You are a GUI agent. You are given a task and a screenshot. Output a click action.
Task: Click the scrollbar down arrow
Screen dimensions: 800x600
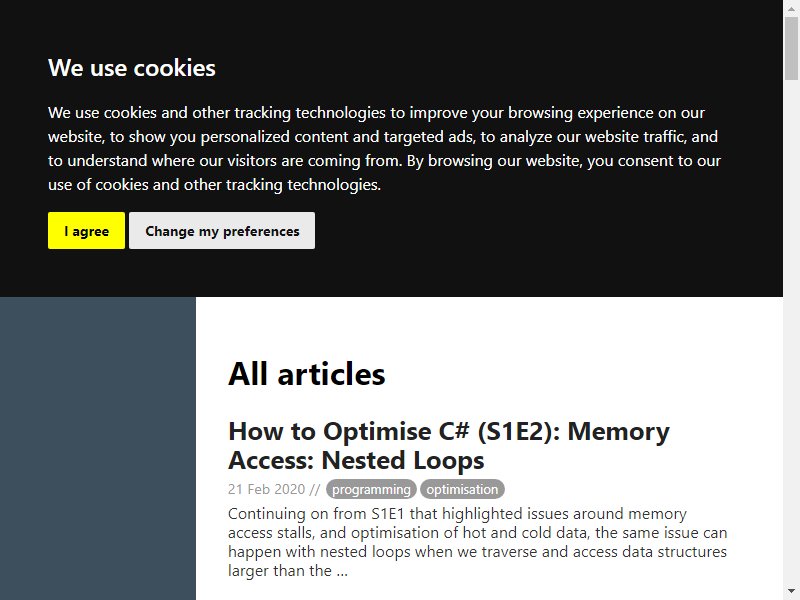click(791, 591)
